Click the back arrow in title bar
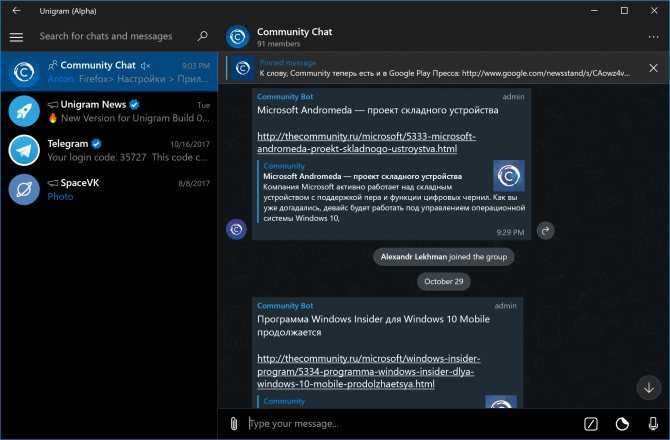The width and height of the screenshot is (670, 440). pos(16,11)
